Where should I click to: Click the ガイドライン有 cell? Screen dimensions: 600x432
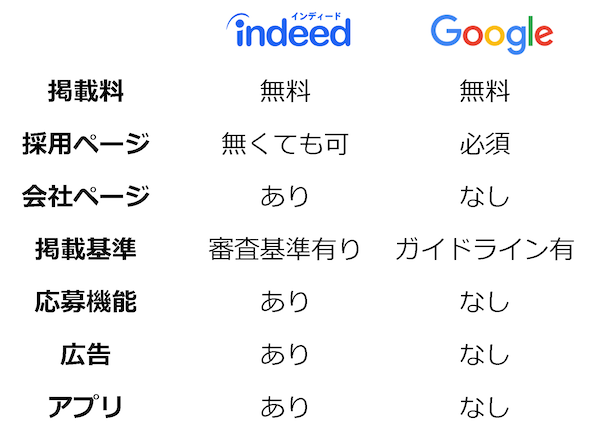[485, 249]
